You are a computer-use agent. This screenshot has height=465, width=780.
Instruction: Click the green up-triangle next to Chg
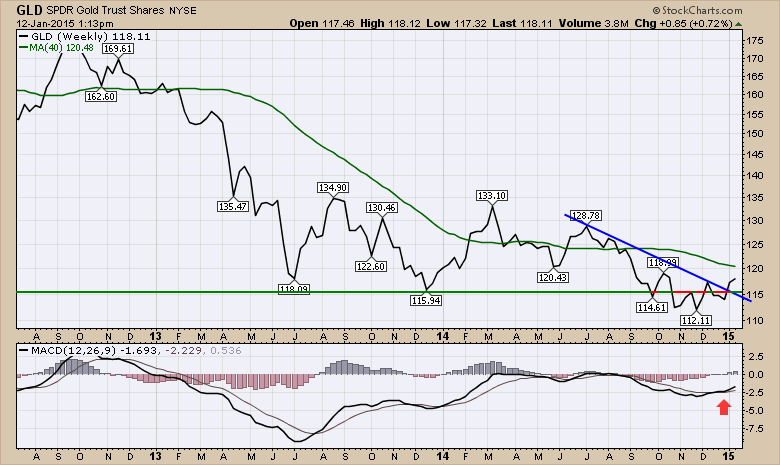(x=738, y=24)
